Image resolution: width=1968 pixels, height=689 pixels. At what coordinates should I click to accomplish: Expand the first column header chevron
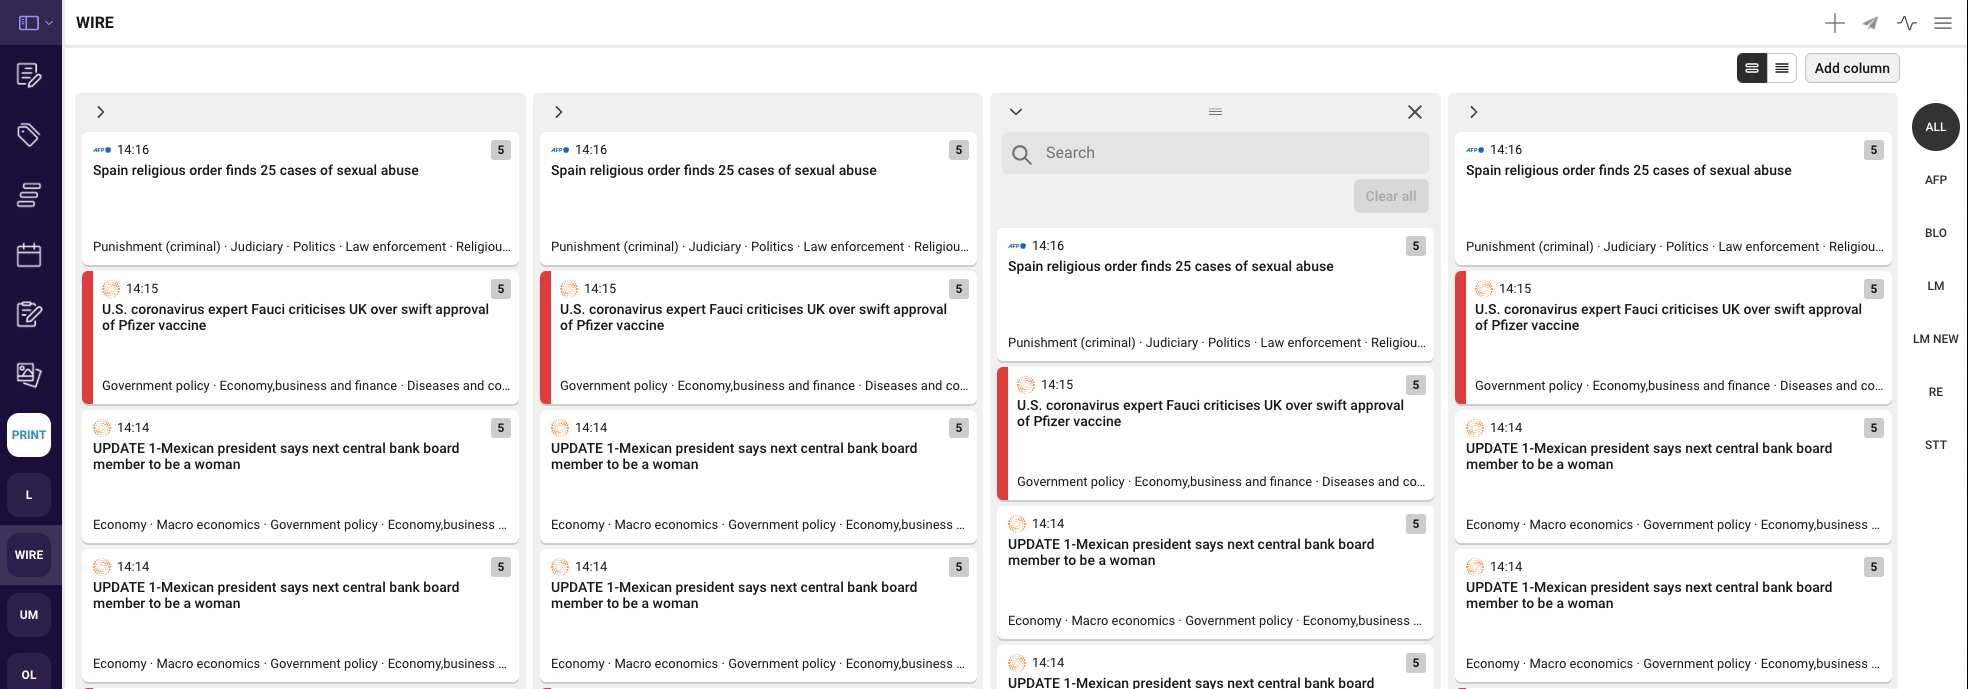(101, 112)
